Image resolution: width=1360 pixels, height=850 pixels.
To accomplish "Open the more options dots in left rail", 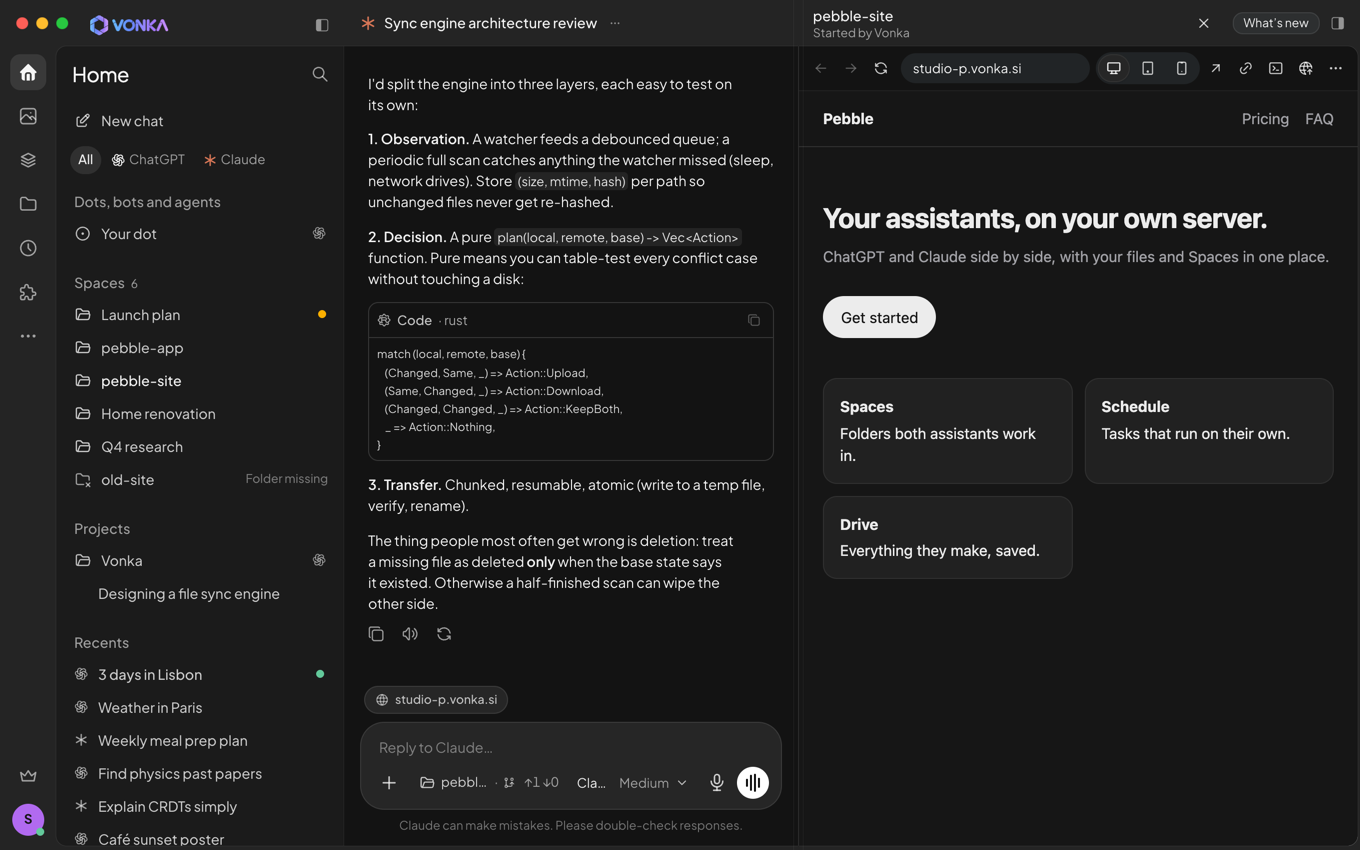I will 28,336.
